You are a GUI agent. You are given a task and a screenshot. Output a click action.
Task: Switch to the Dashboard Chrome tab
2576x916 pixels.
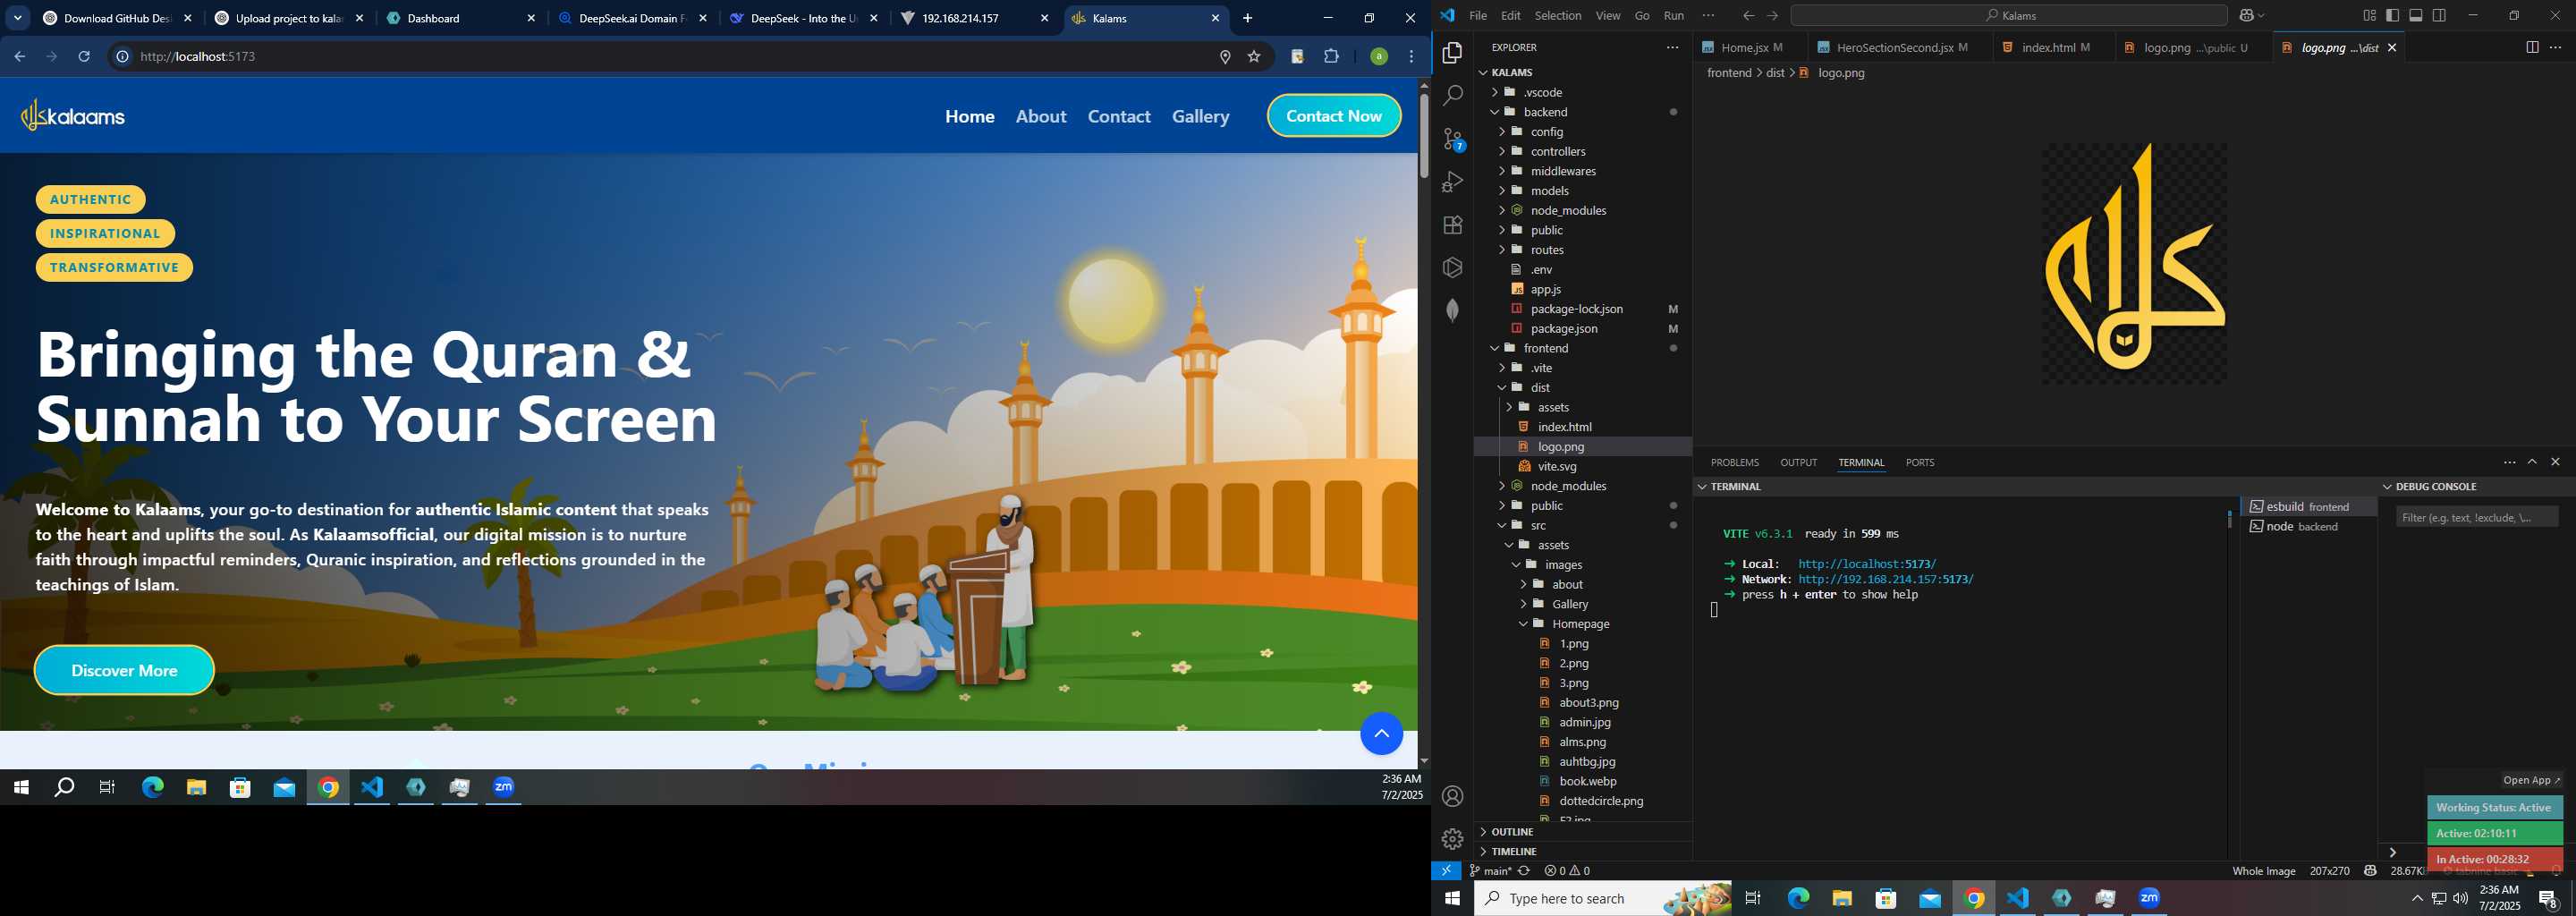(x=460, y=18)
